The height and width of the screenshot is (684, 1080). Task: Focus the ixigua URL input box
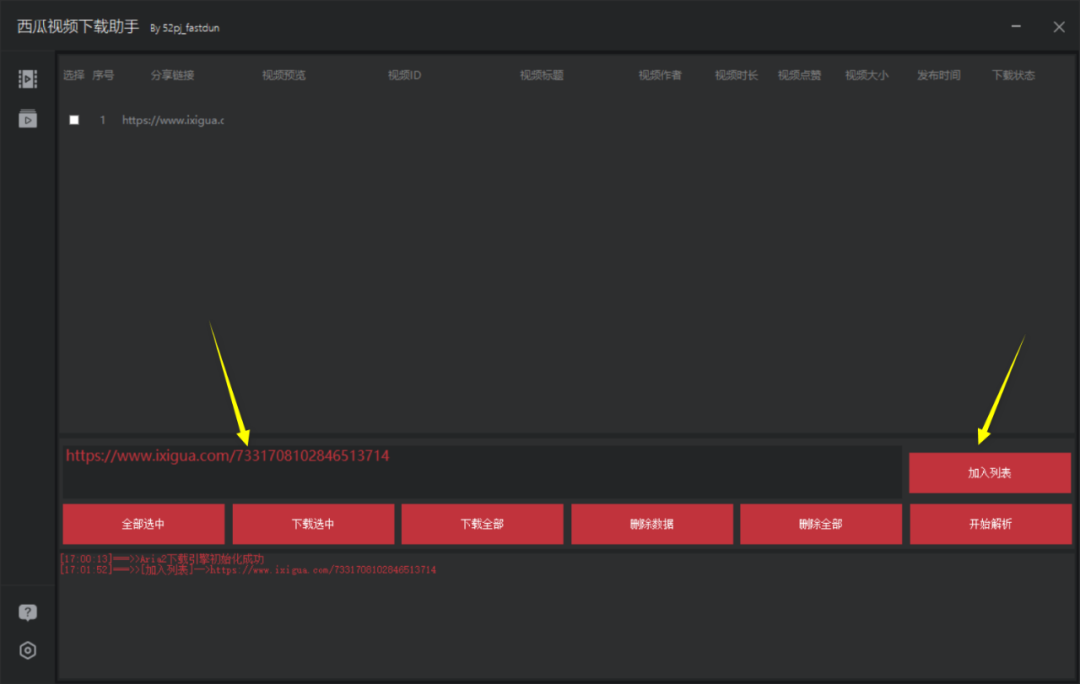(x=481, y=472)
